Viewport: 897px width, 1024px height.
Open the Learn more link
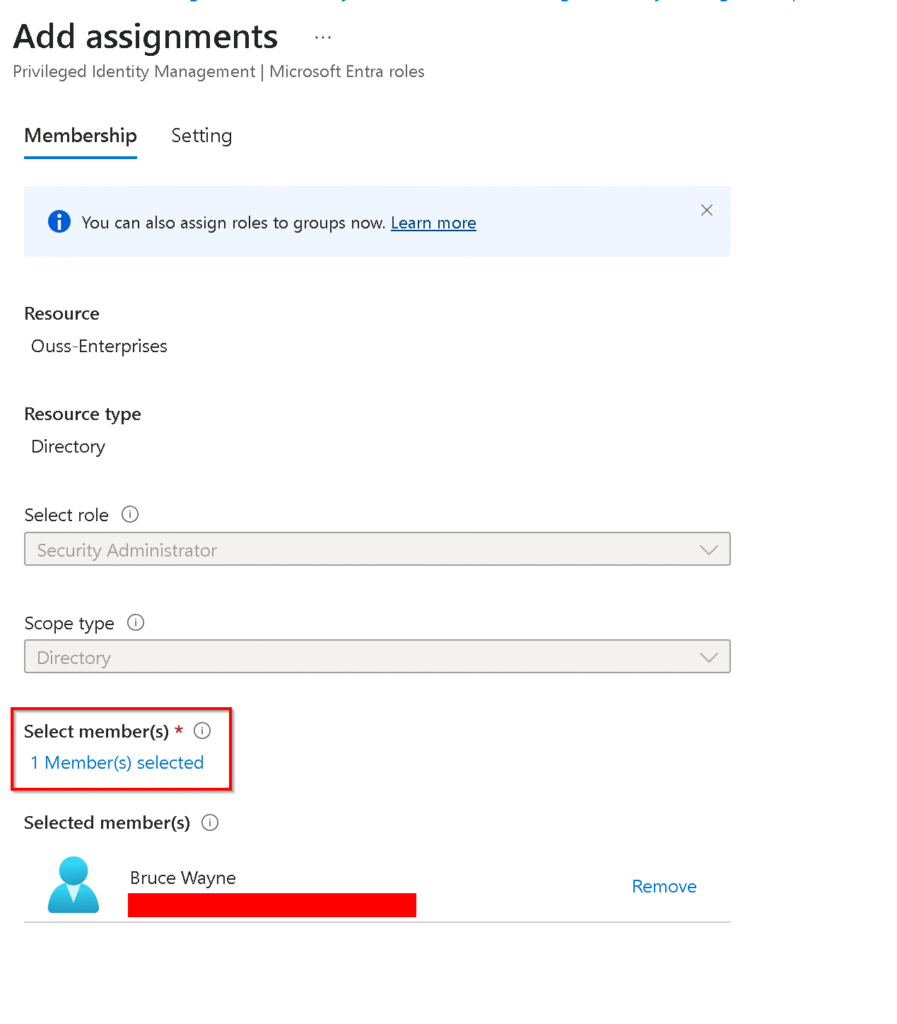point(433,223)
